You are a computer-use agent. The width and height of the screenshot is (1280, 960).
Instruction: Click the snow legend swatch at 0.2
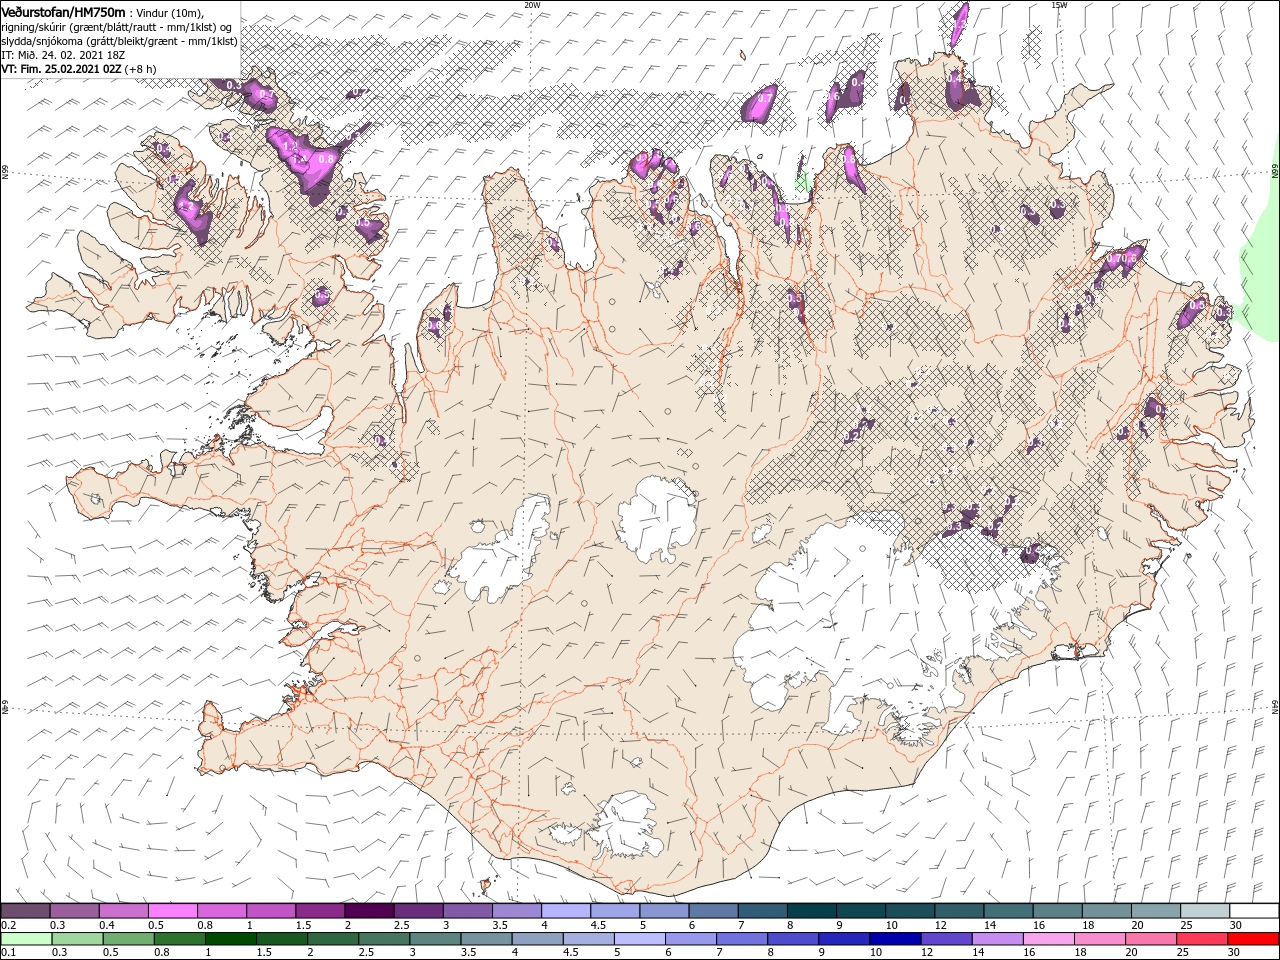(25, 911)
